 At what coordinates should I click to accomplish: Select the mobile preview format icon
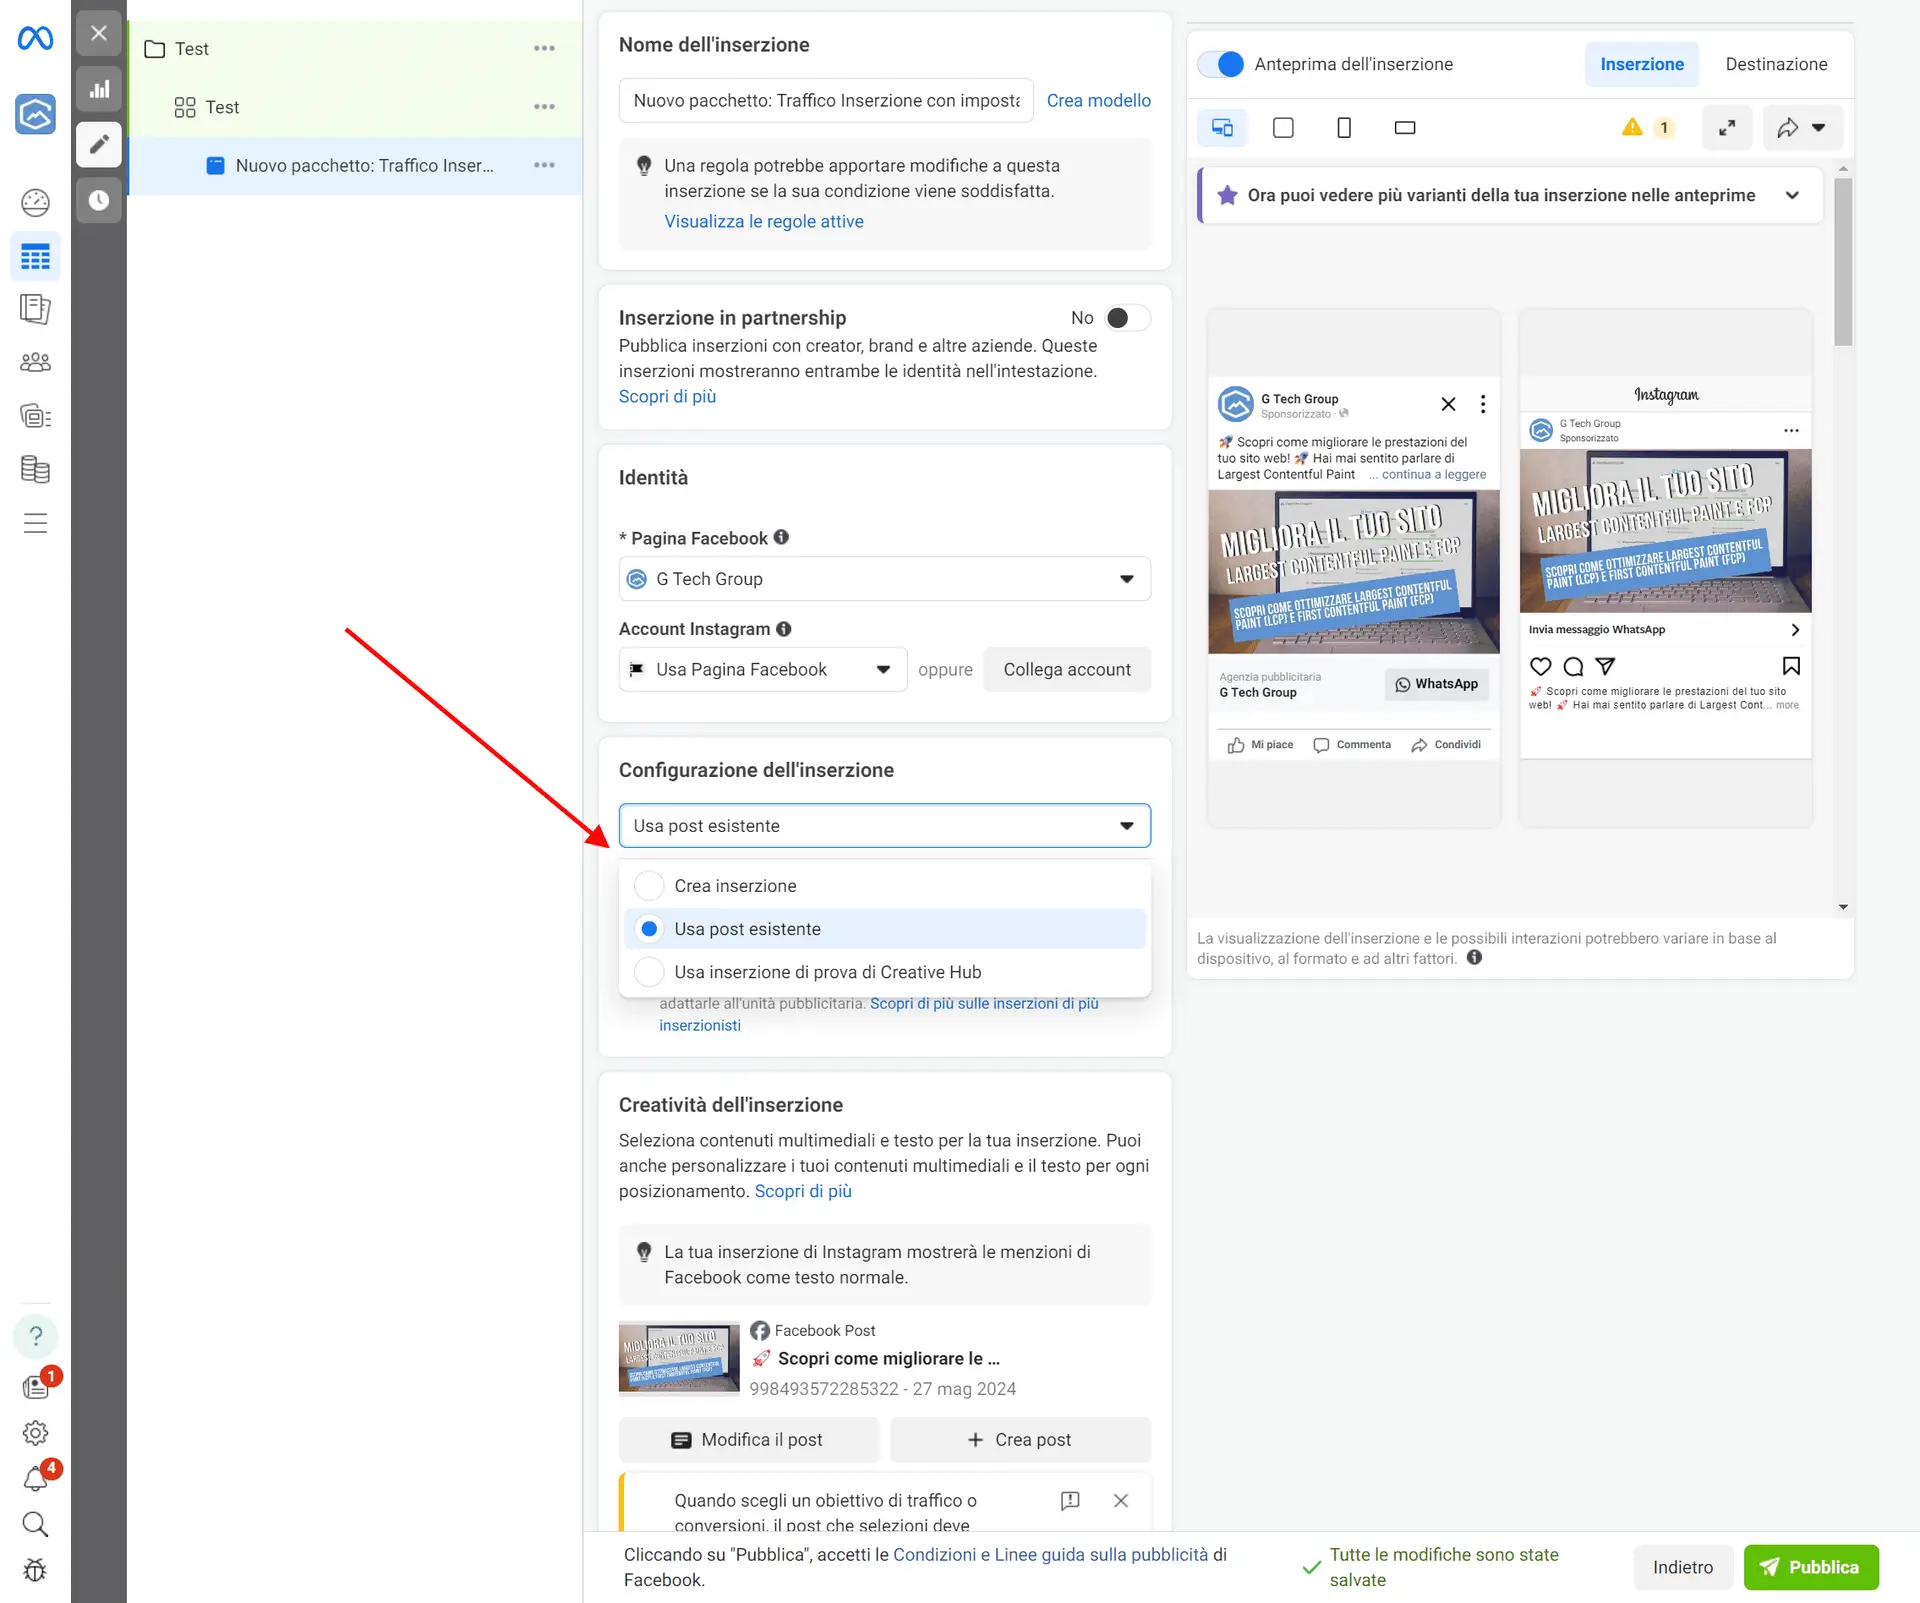pyautogui.click(x=1343, y=127)
